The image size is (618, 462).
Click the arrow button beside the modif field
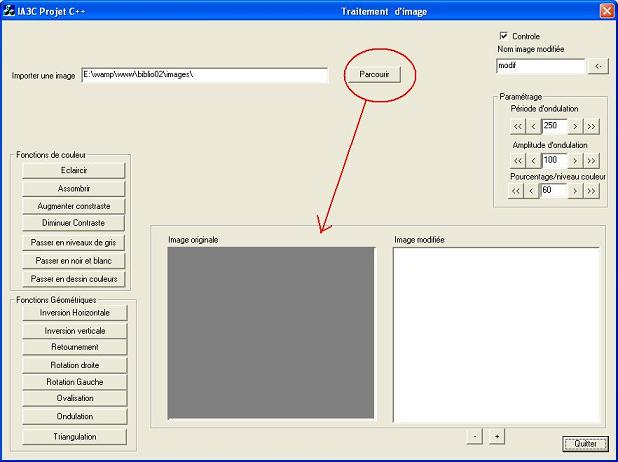click(x=598, y=66)
